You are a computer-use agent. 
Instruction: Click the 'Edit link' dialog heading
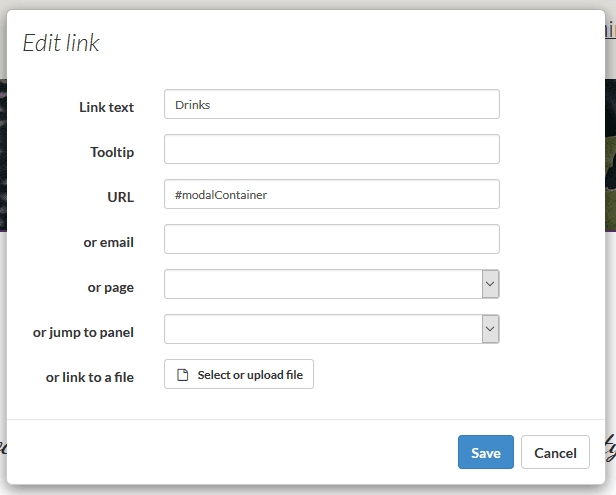(61, 42)
